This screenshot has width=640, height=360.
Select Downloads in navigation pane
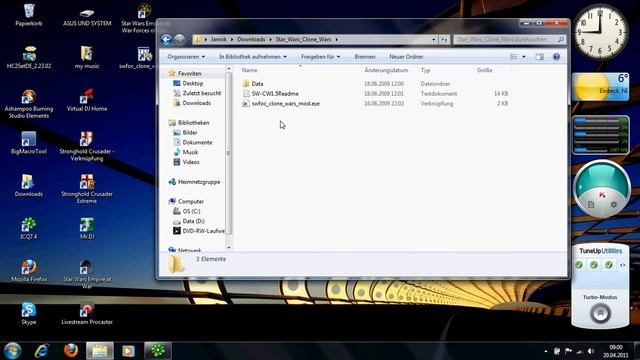point(196,103)
